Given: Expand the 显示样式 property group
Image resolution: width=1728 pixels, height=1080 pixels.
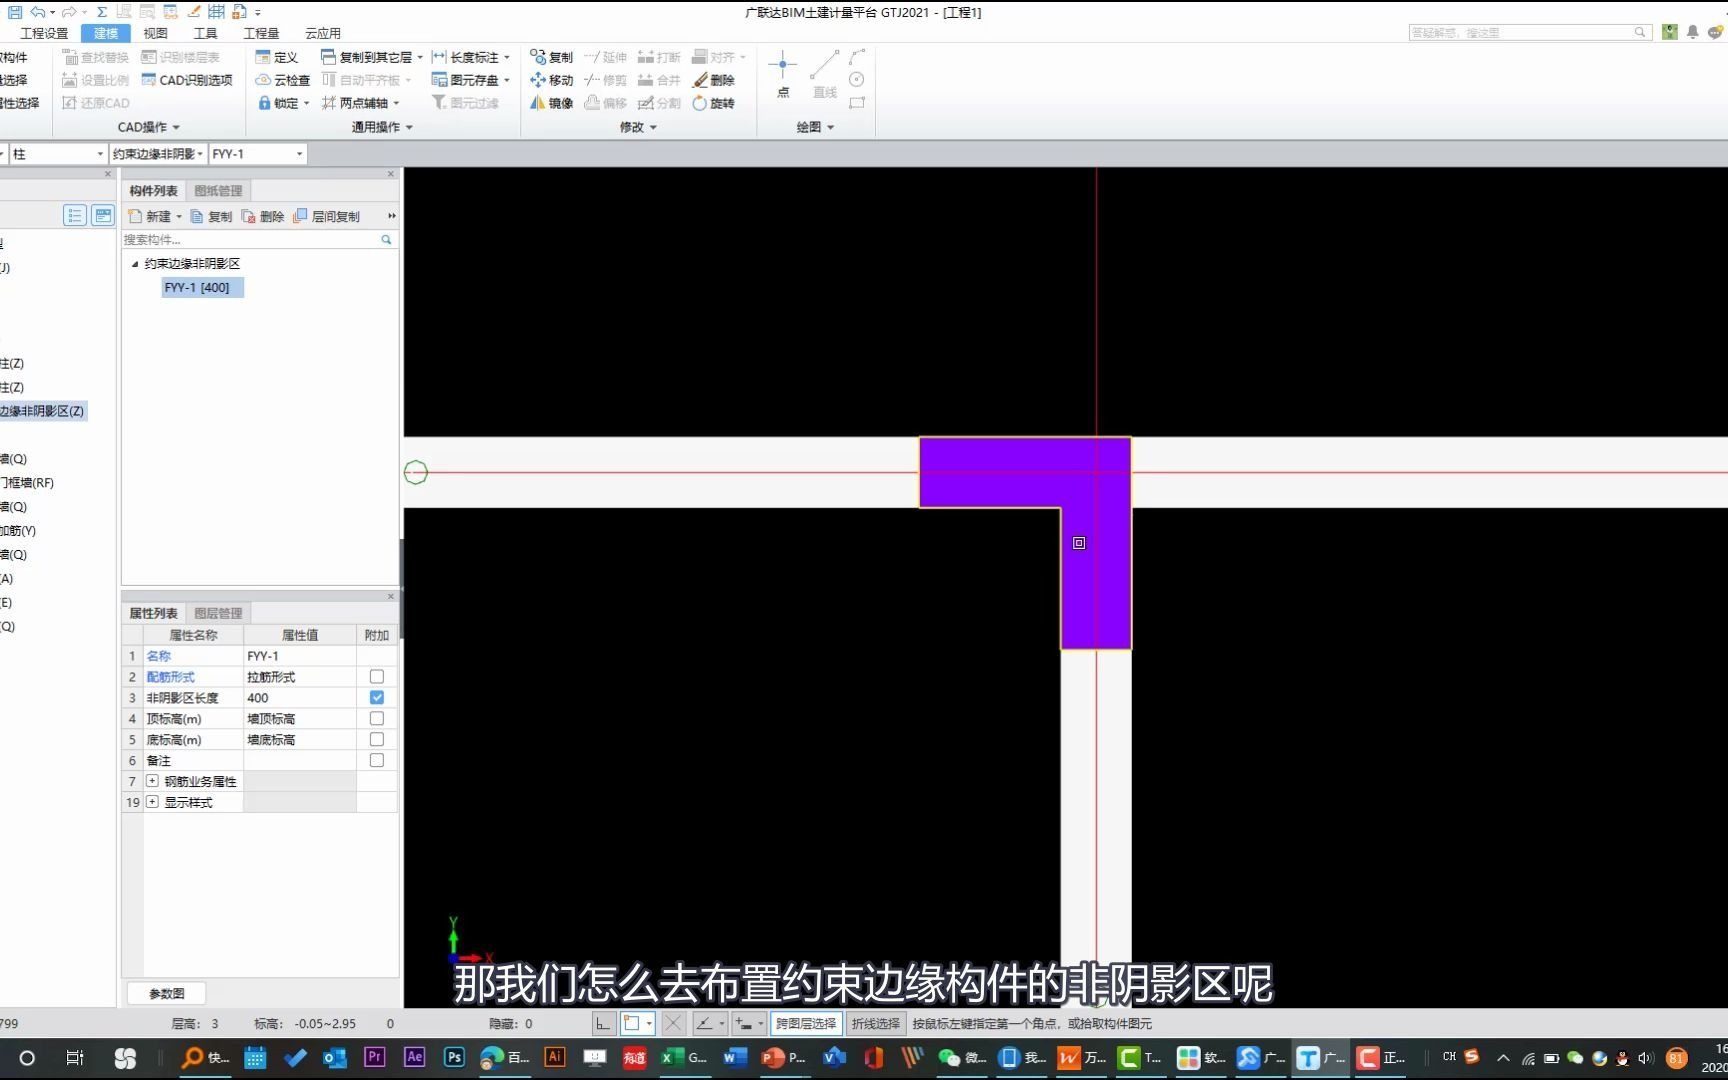Looking at the screenshot, I should click(153, 802).
